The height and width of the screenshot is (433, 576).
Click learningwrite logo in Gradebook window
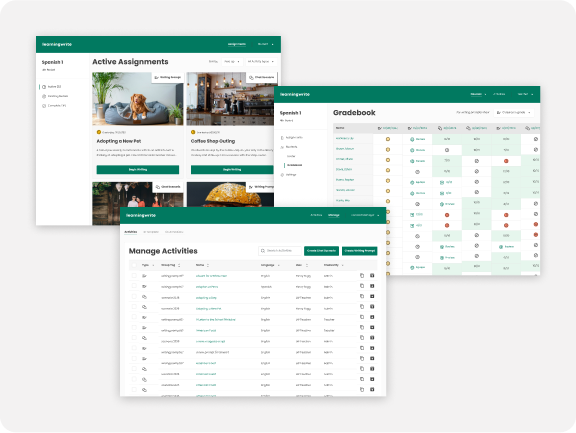(x=295, y=94)
